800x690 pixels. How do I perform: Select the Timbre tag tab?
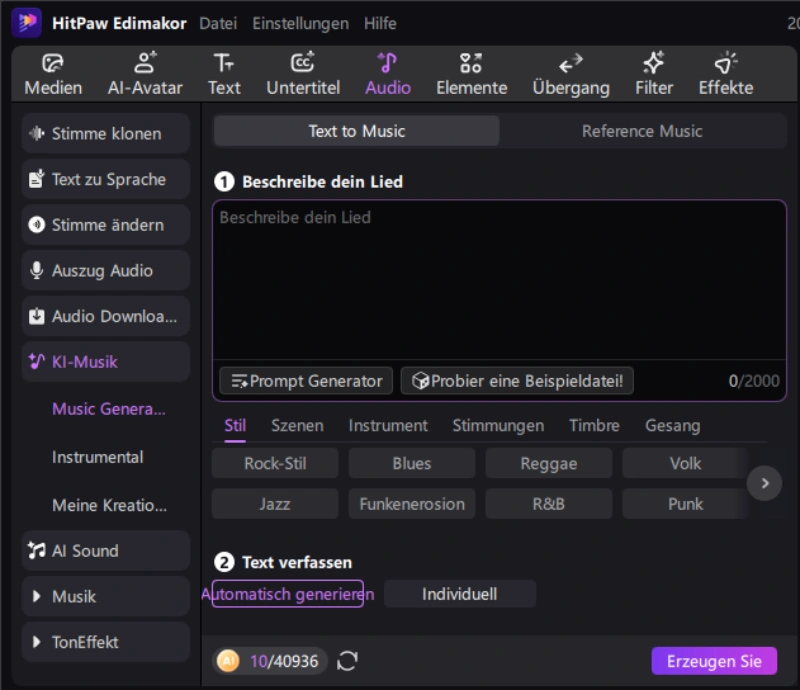point(594,426)
